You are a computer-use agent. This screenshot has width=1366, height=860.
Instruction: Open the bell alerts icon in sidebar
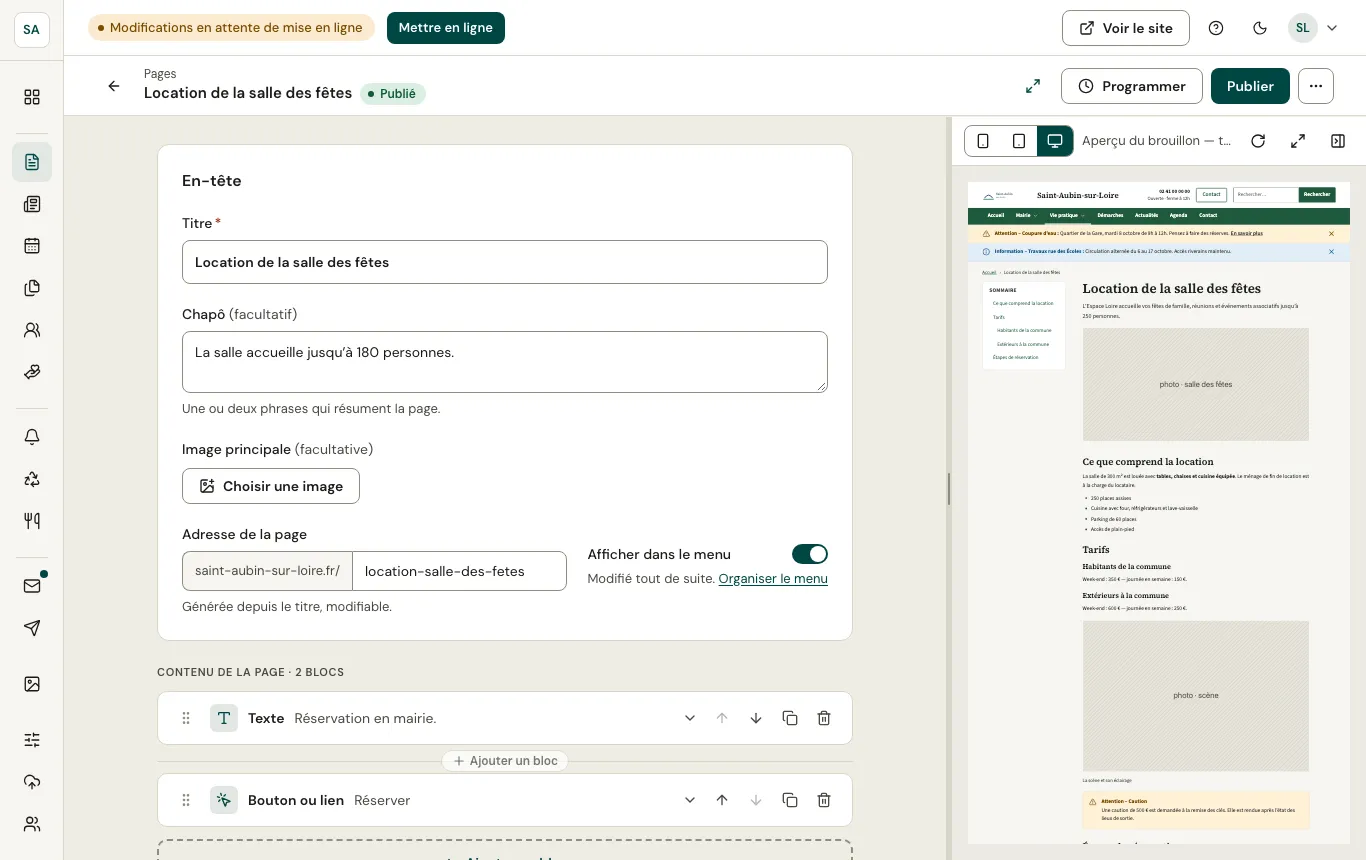(32, 437)
